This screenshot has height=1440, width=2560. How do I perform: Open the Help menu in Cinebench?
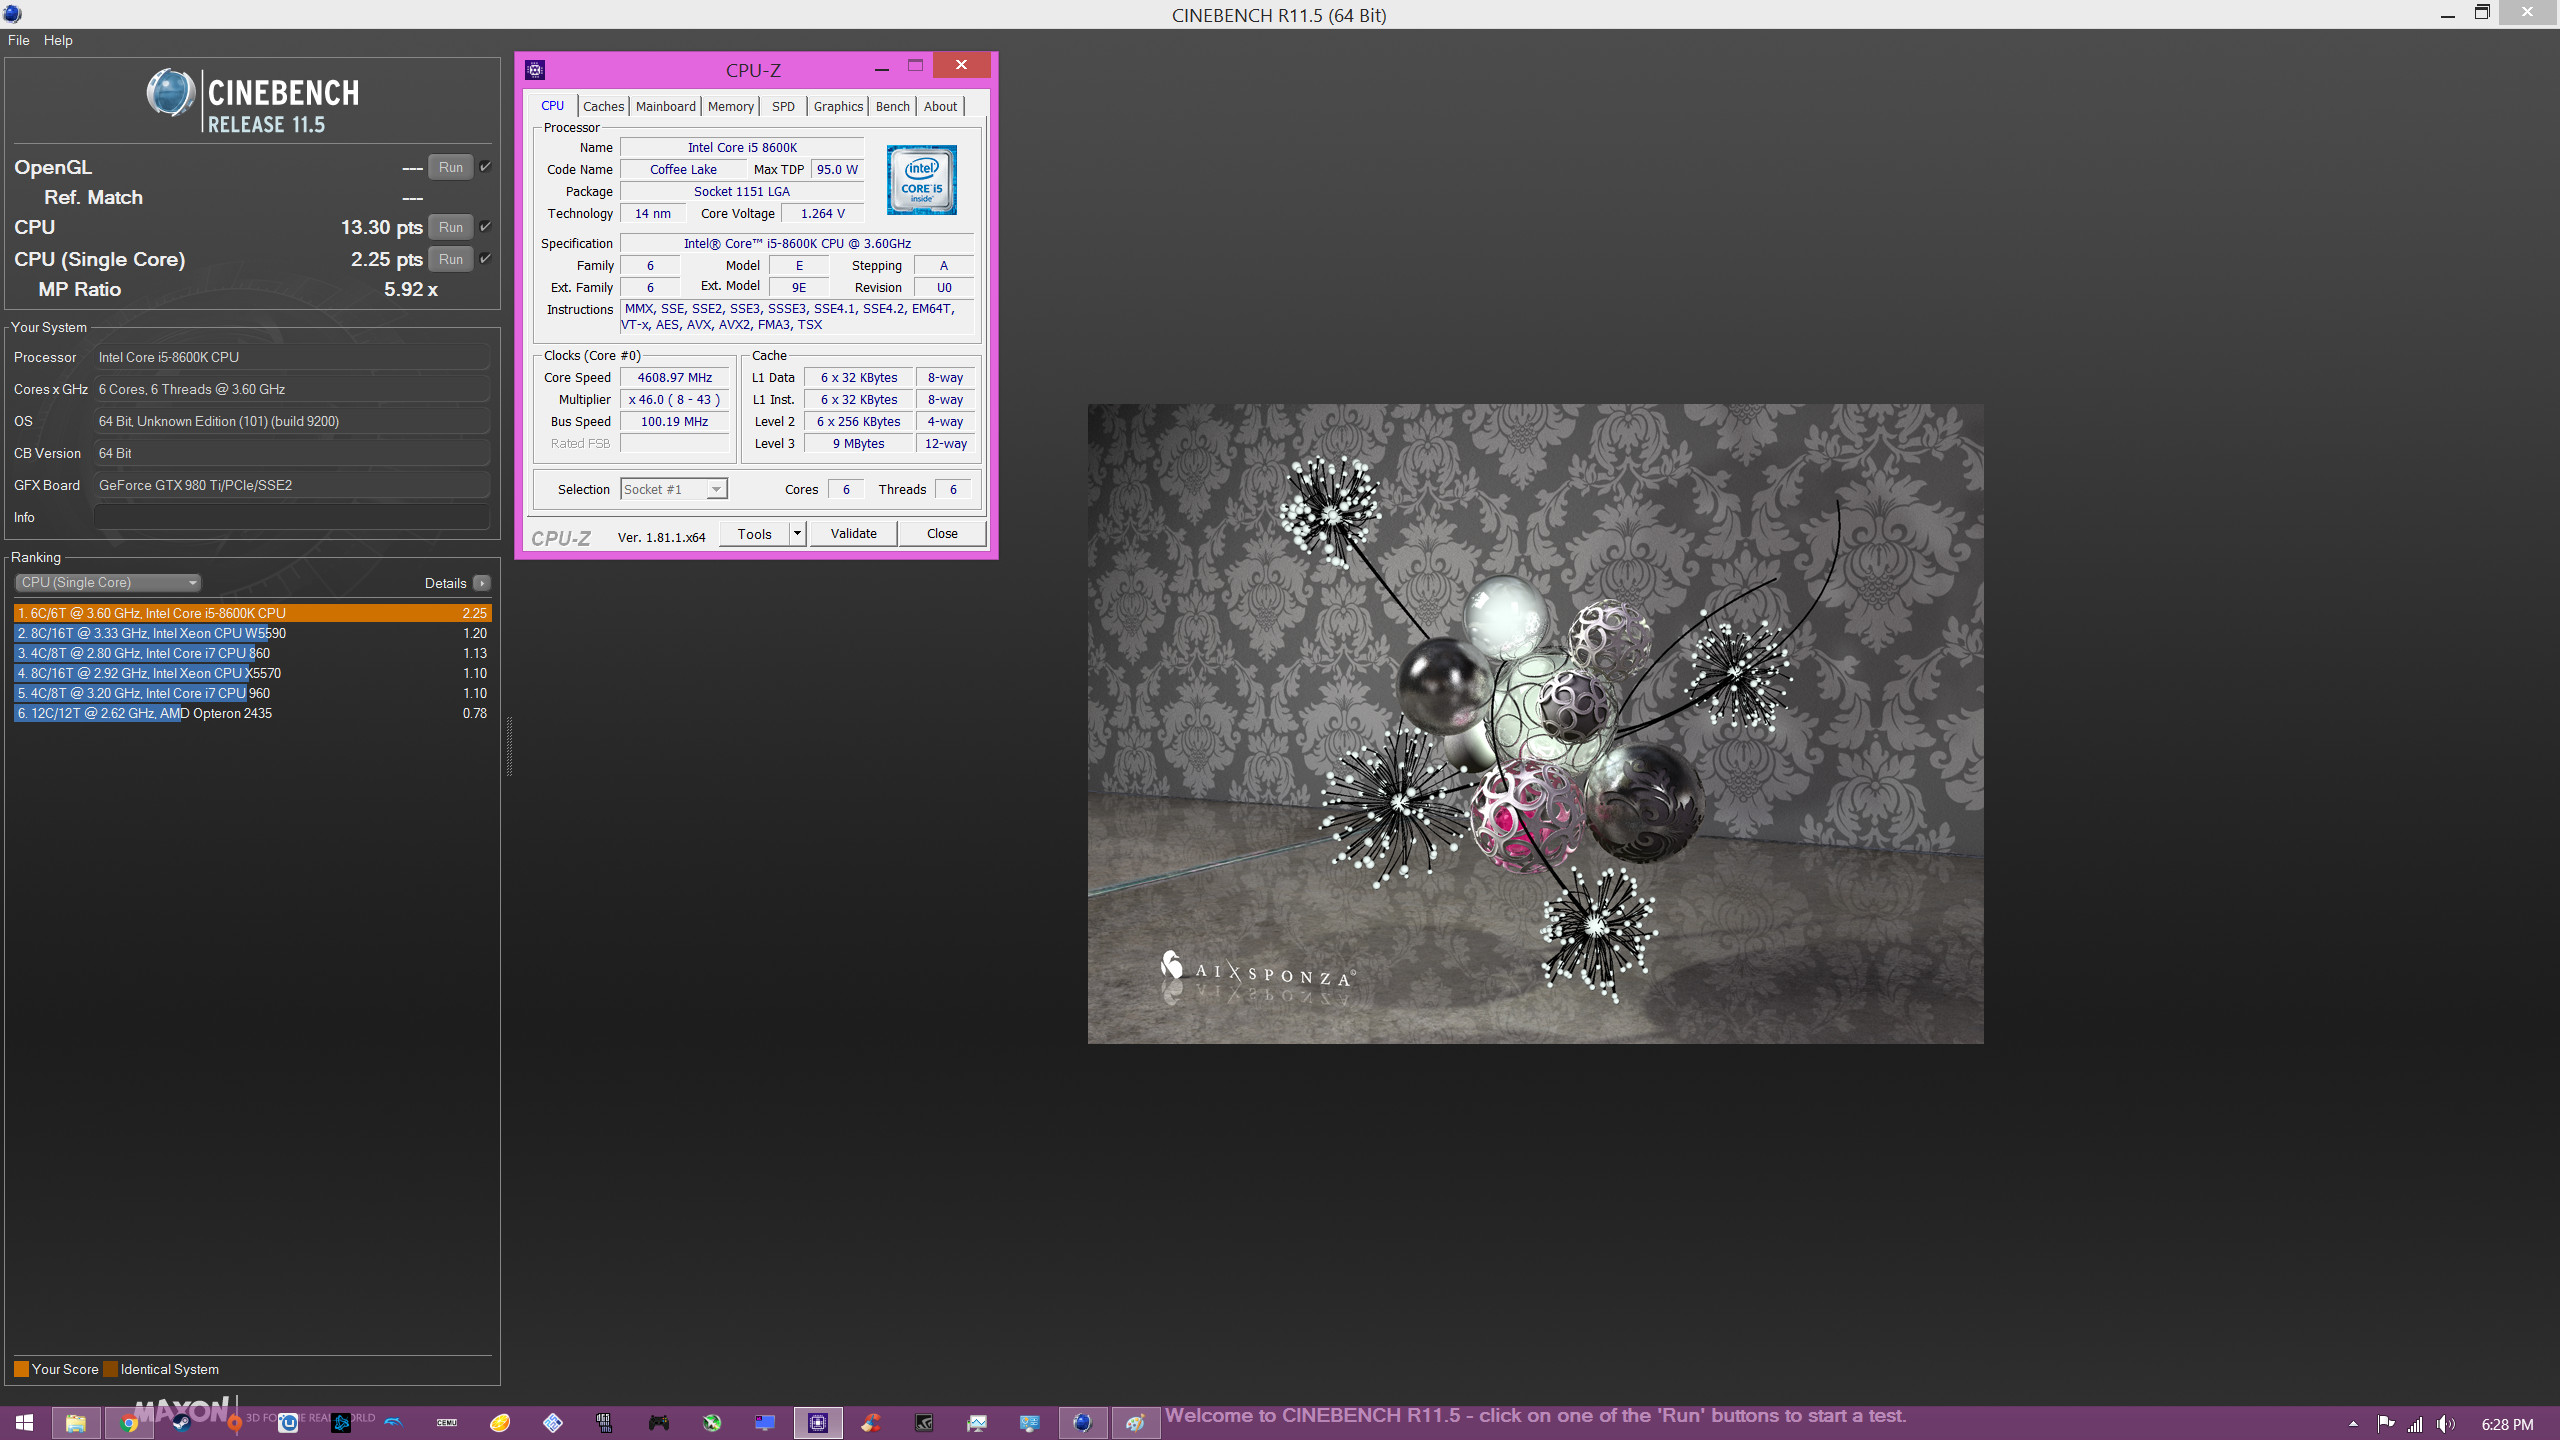[58, 40]
